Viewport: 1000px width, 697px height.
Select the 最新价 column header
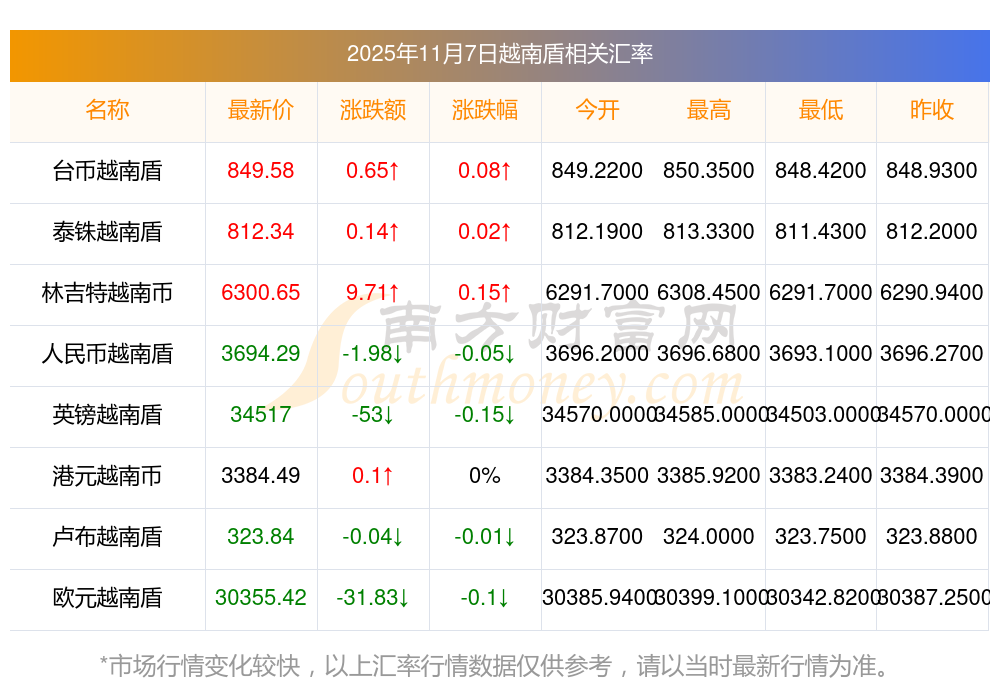pos(261,110)
